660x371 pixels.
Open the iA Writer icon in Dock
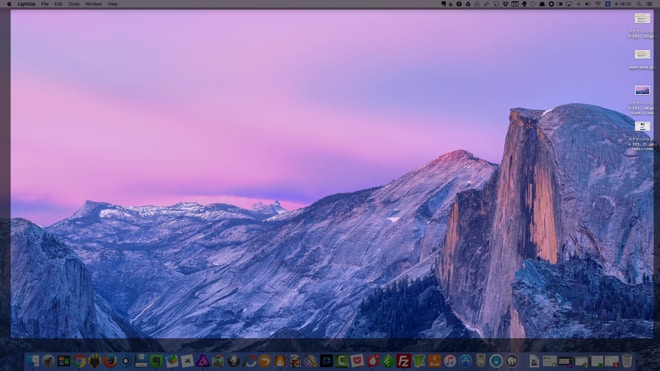[x=187, y=361]
